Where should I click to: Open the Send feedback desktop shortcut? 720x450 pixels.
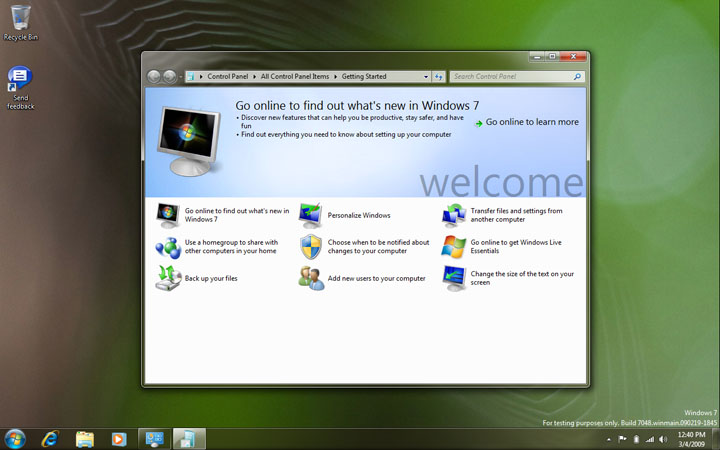[20, 88]
